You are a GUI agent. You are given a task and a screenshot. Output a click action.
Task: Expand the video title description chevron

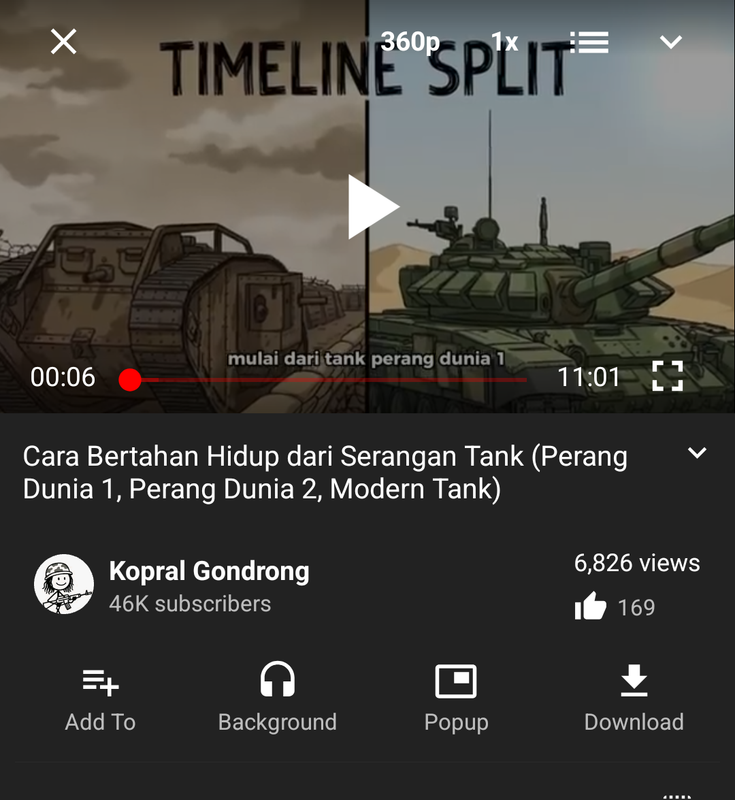tap(697, 453)
